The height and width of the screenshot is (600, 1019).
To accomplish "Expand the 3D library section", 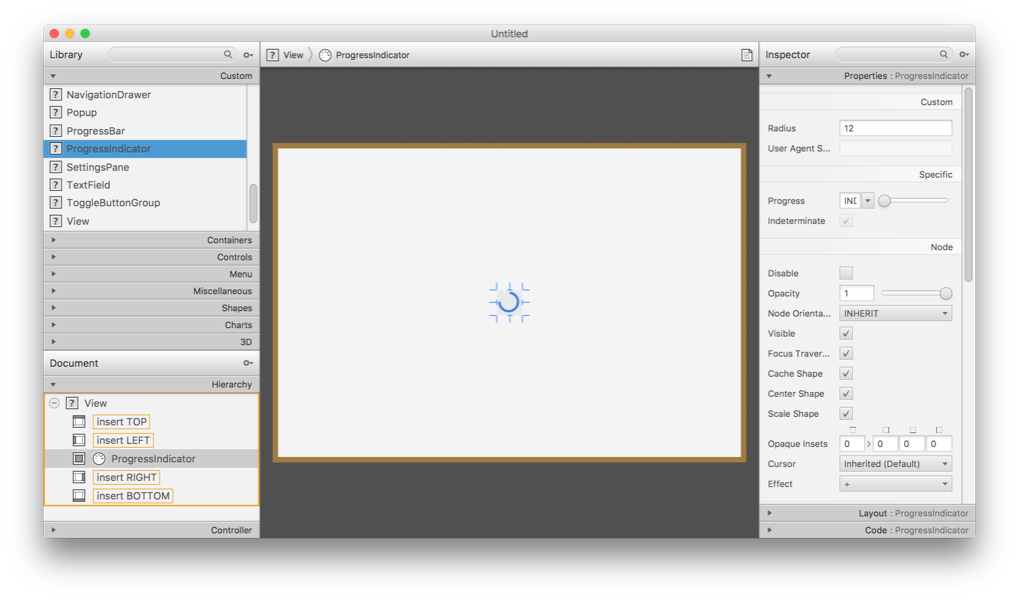I will (x=151, y=341).
